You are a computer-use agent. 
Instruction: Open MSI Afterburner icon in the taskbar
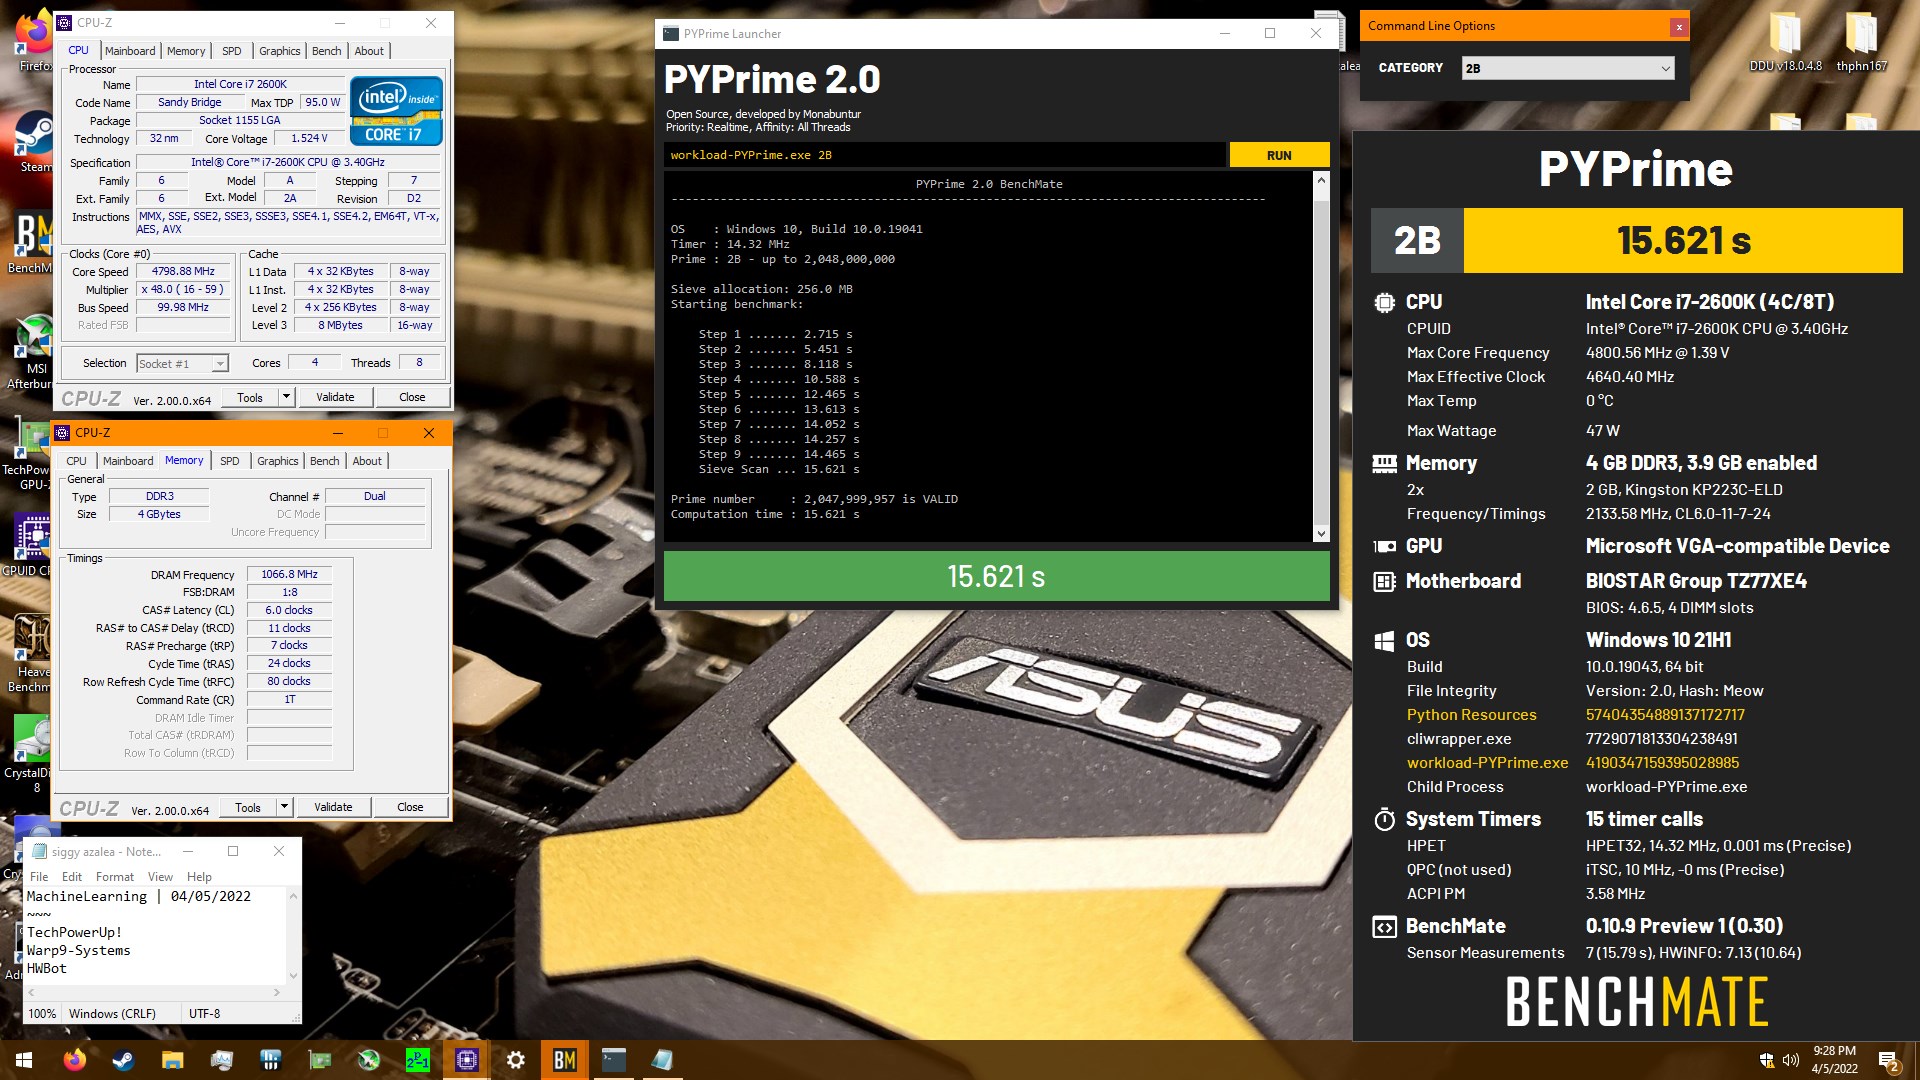point(368,1060)
